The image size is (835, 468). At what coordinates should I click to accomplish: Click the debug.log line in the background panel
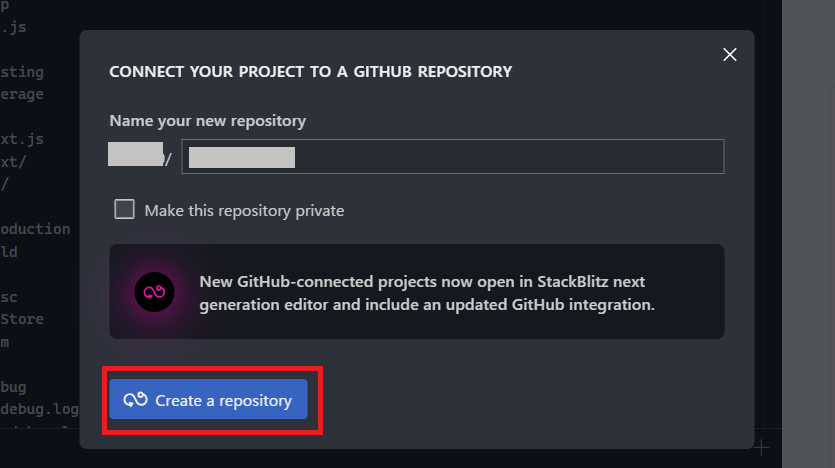point(39,409)
